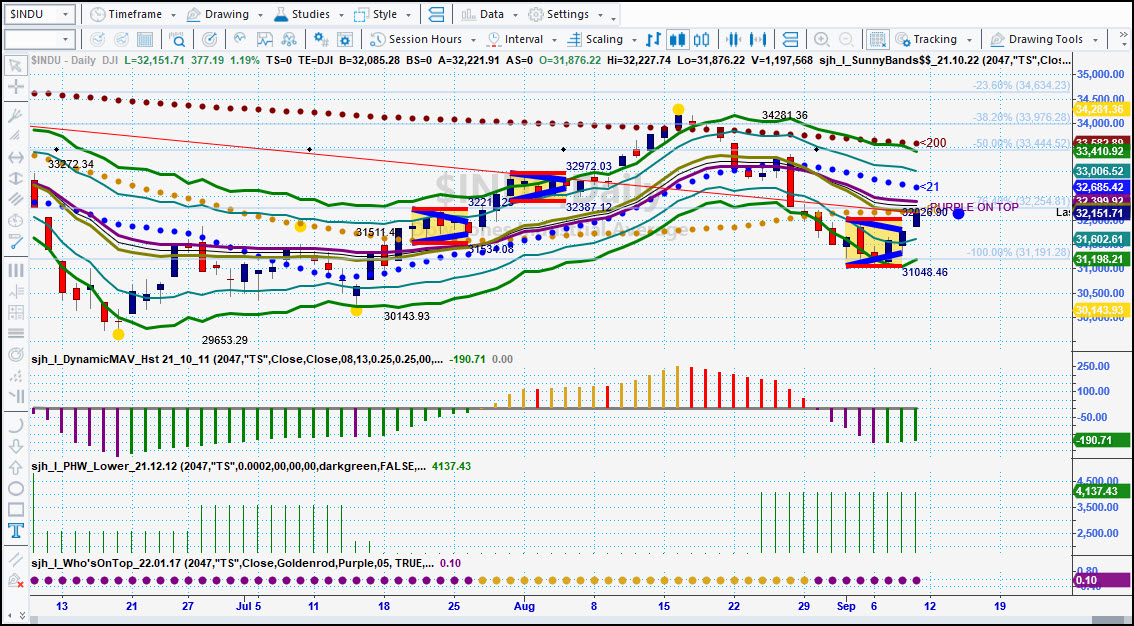1134x626 pixels.
Task: Choose the vertical double-arrow drawing tool
Action: pyautogui.click(x=14, y=179)
